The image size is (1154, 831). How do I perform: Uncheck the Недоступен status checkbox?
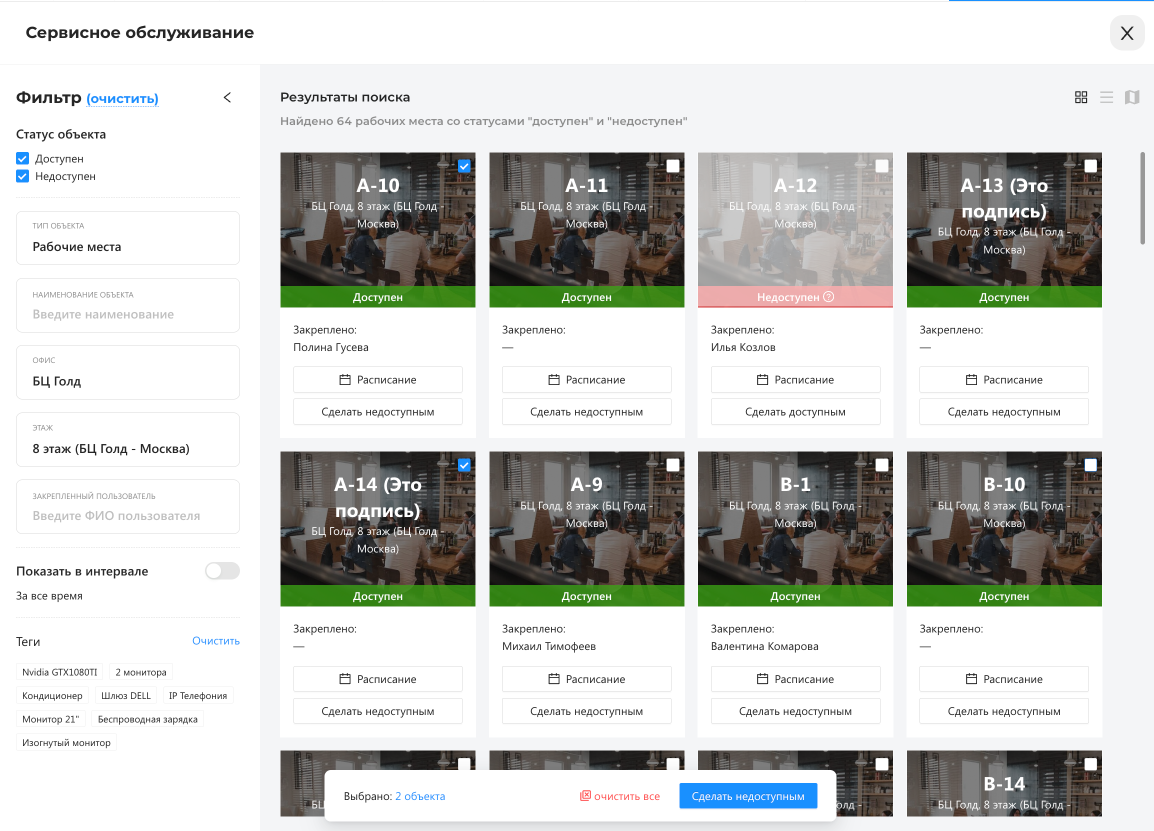[x=23, y=176]
